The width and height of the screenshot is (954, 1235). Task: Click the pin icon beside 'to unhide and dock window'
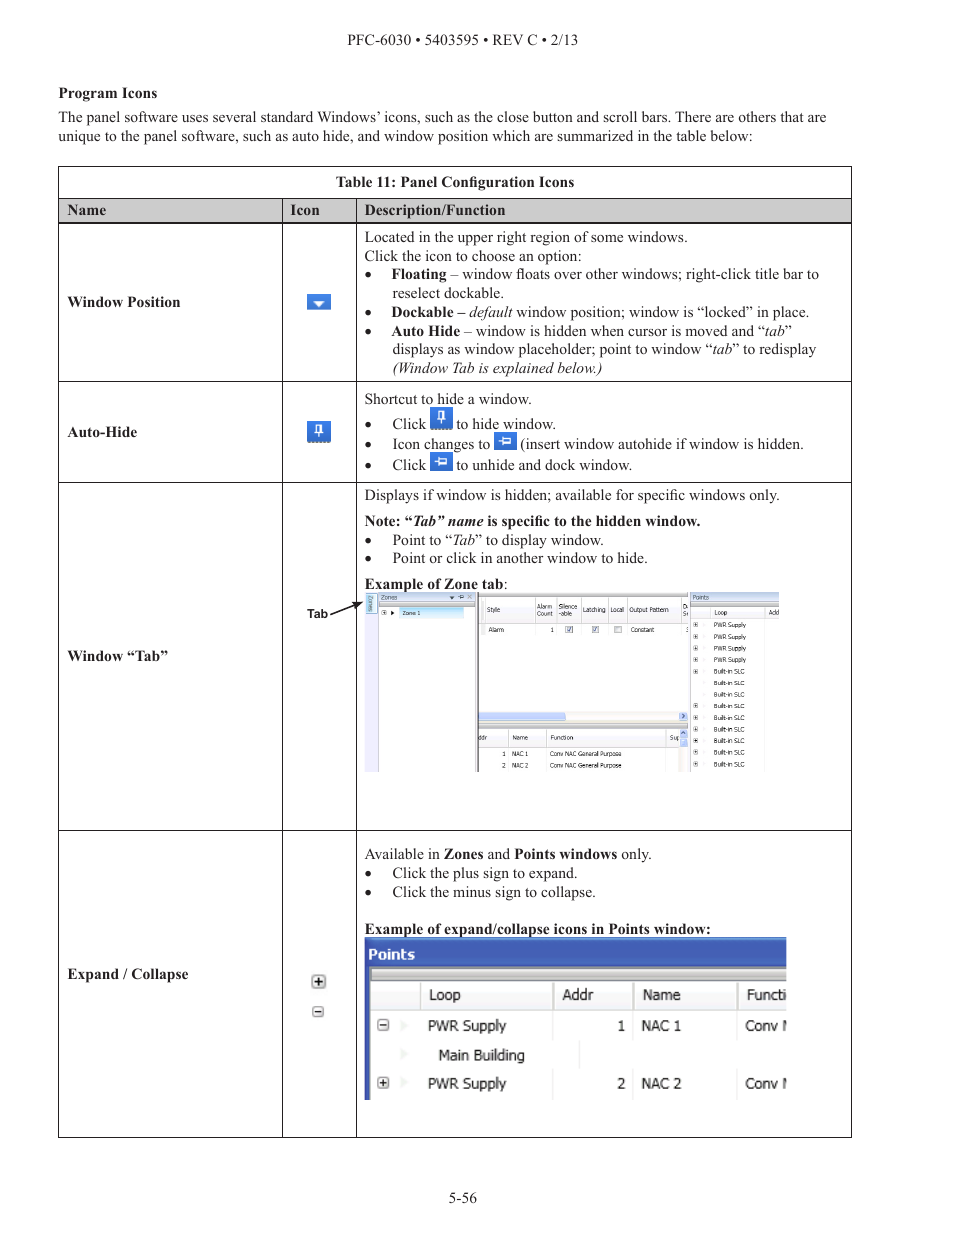[x=441, y=462]
